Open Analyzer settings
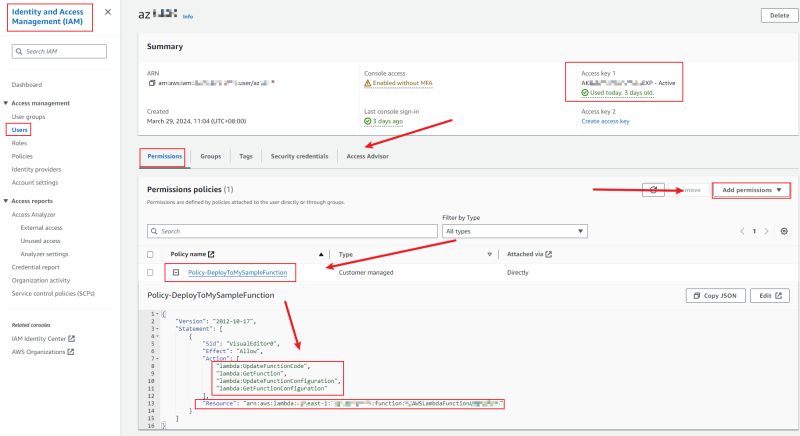The width and height of the screenshot is (800, 436). pos(44,254)
